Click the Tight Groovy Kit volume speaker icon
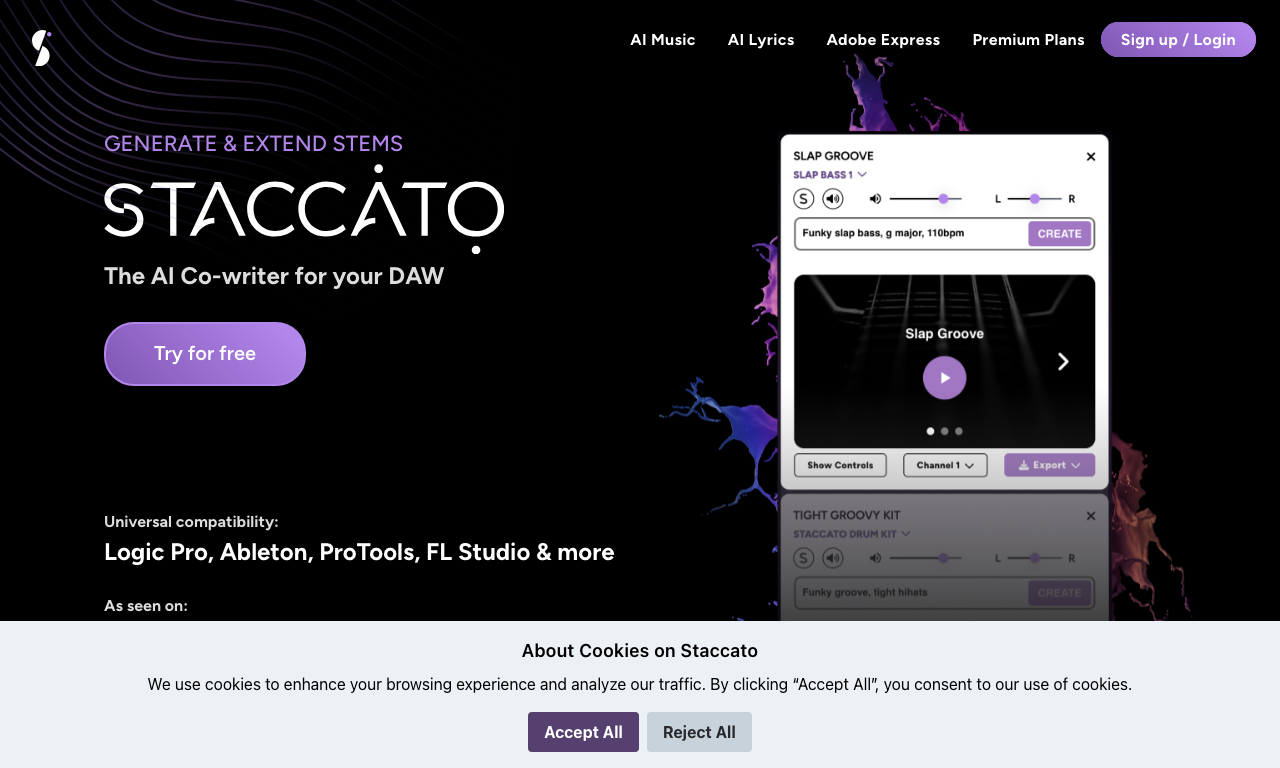 coord(876,558)
